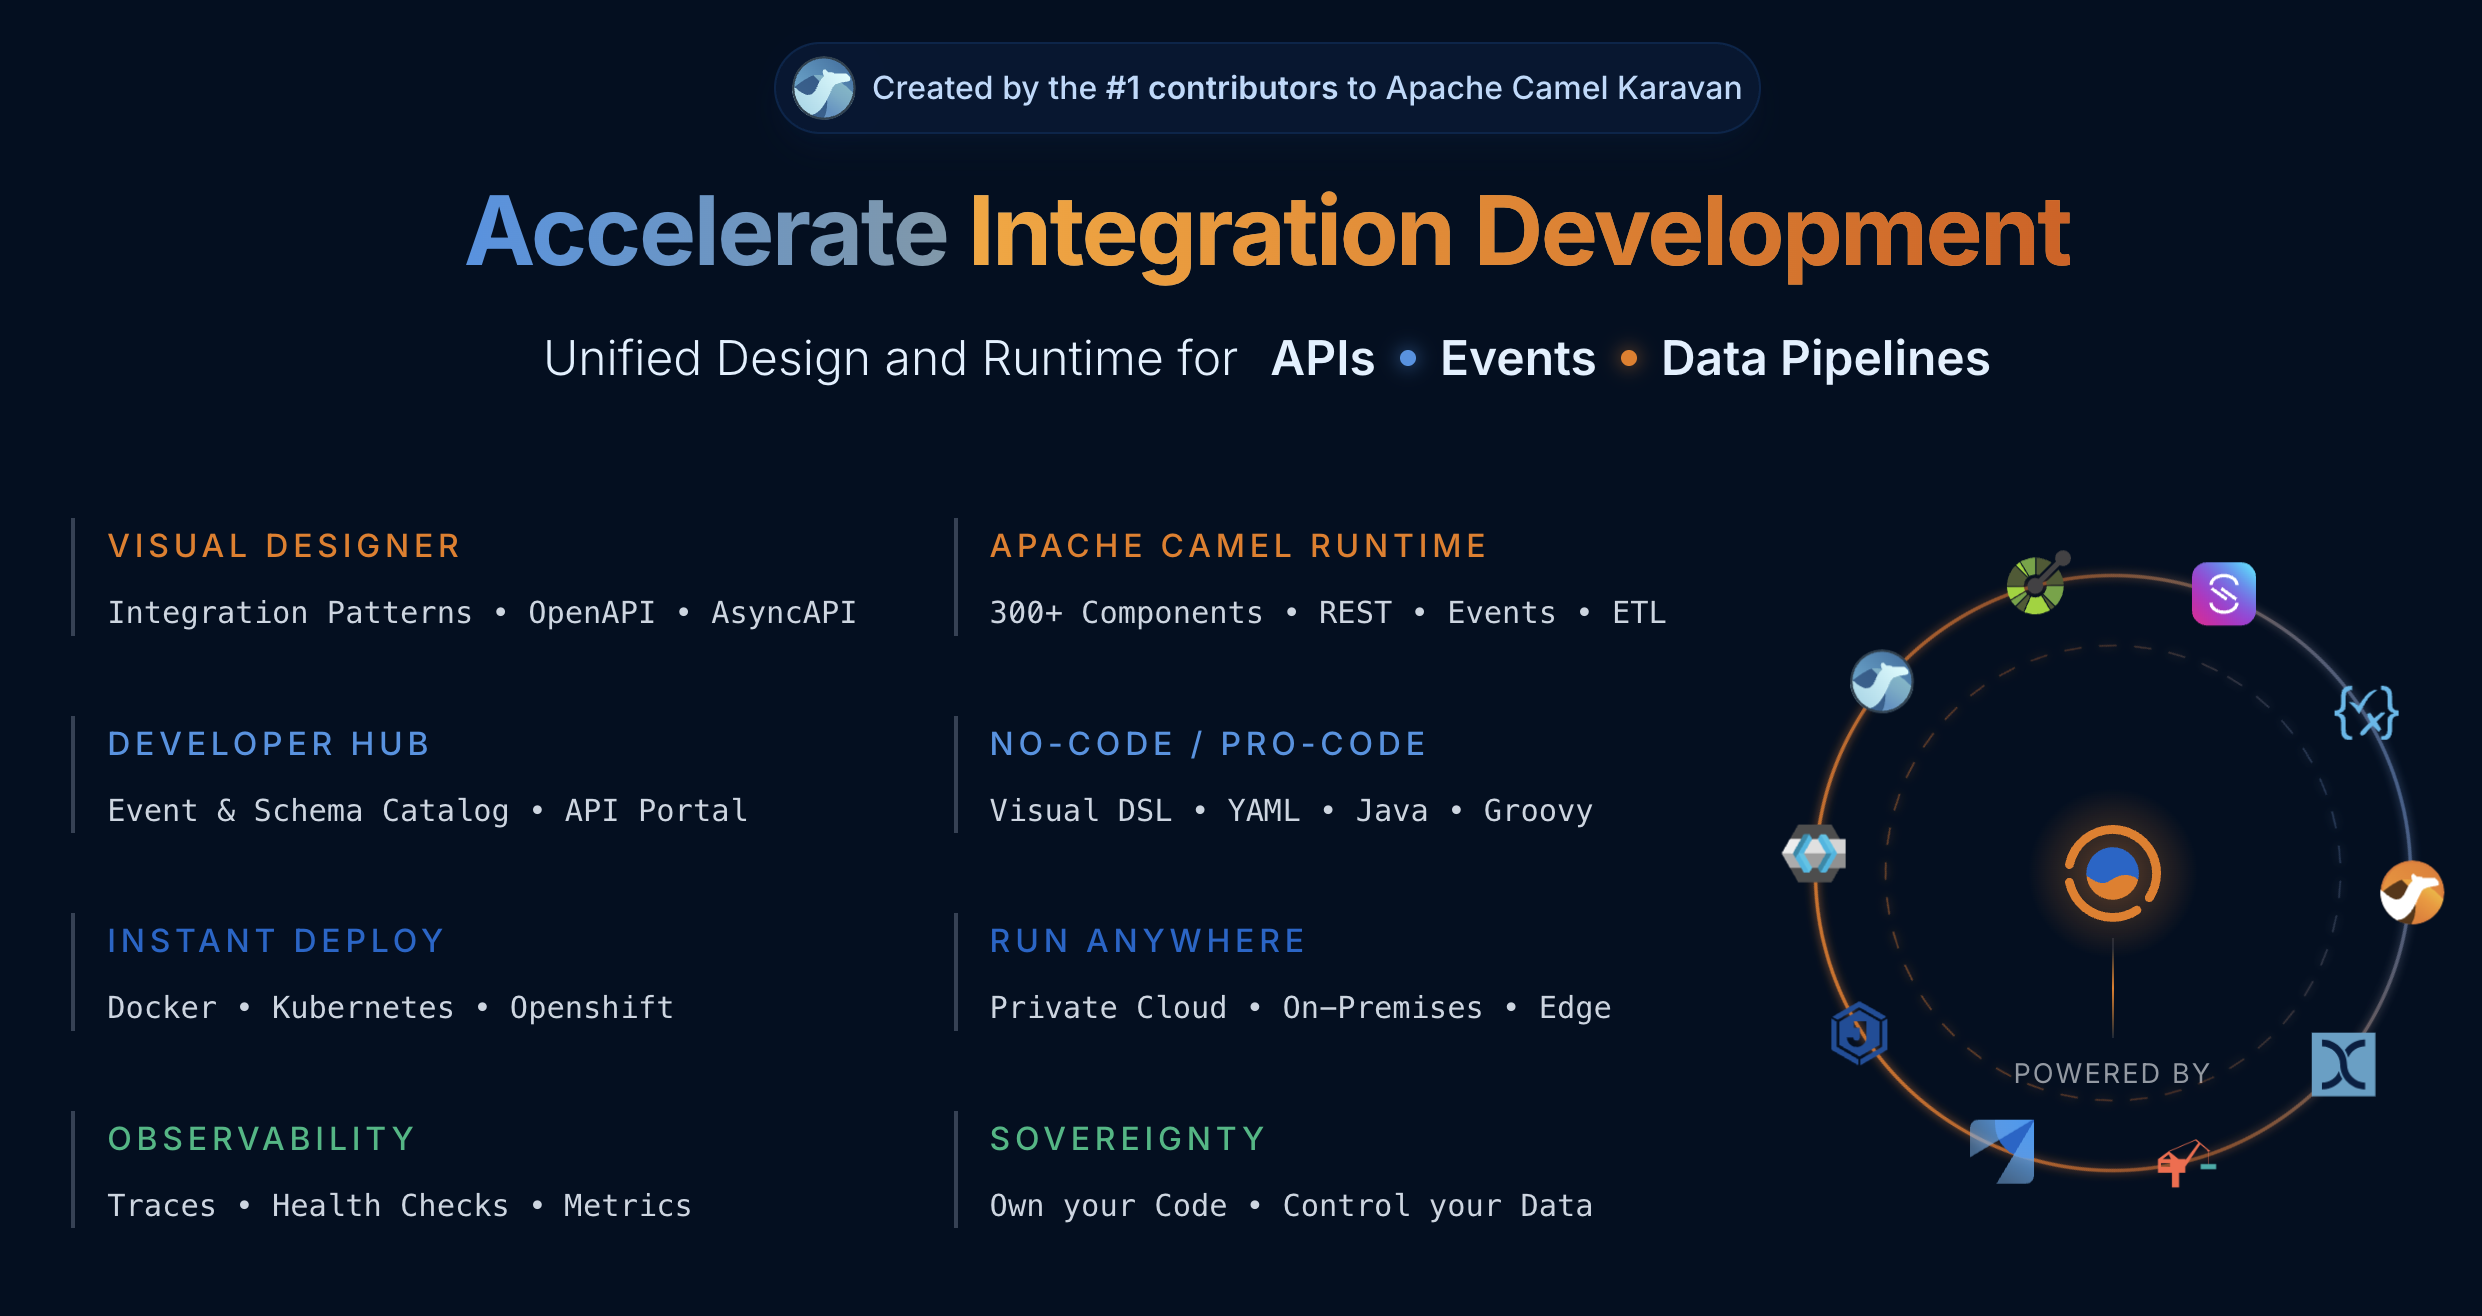Click the camel icon in the top badge
Viewport: 2482px width, 1316px height.
pyautogui.click(x=823, y=88)
